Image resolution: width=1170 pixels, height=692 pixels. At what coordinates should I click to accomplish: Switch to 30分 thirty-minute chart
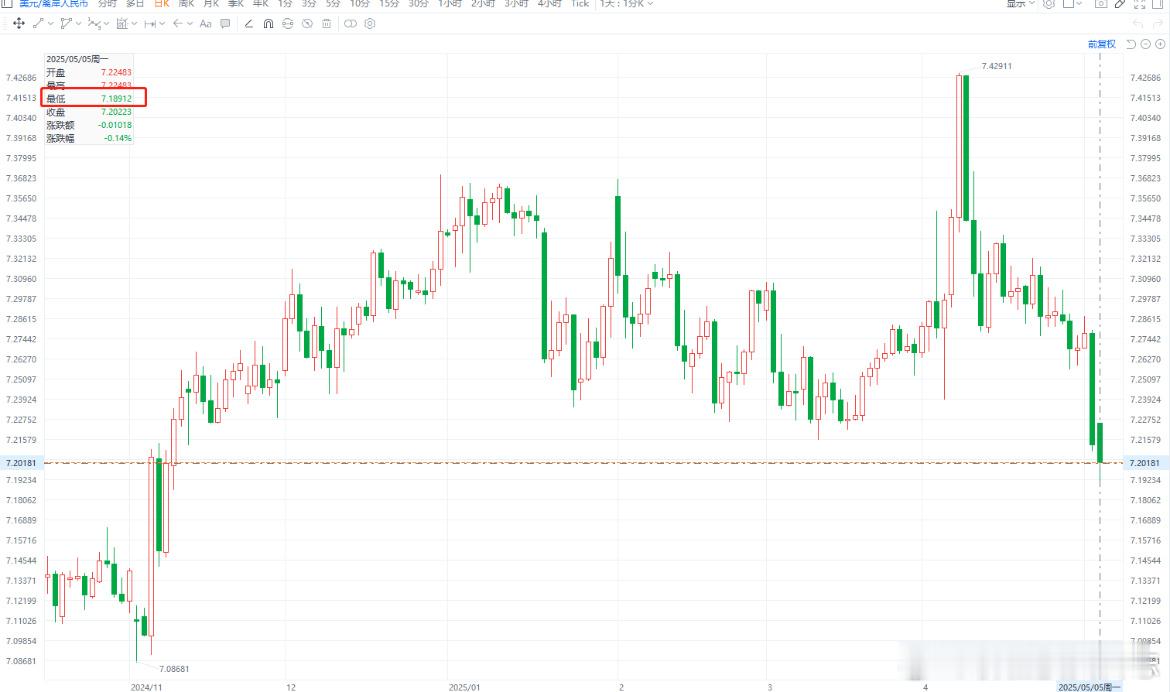click(x=419, y=4)
